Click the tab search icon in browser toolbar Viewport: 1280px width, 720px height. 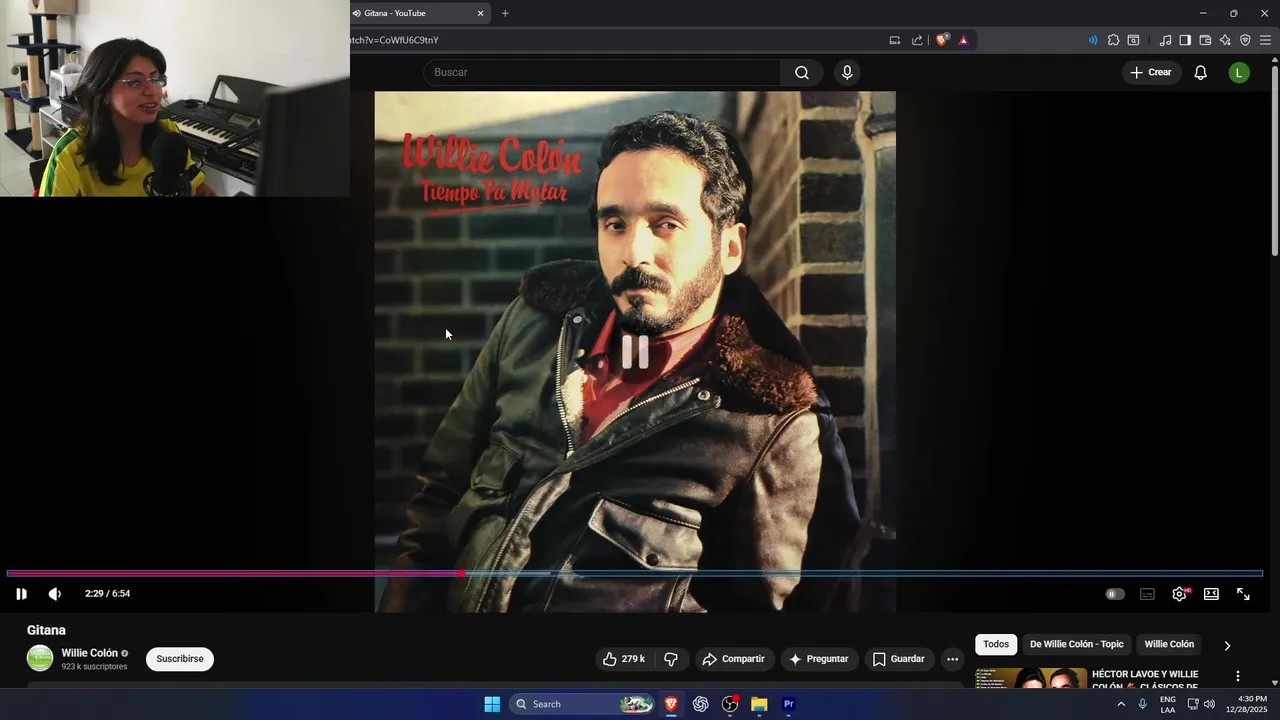(x=1133, y=40)
